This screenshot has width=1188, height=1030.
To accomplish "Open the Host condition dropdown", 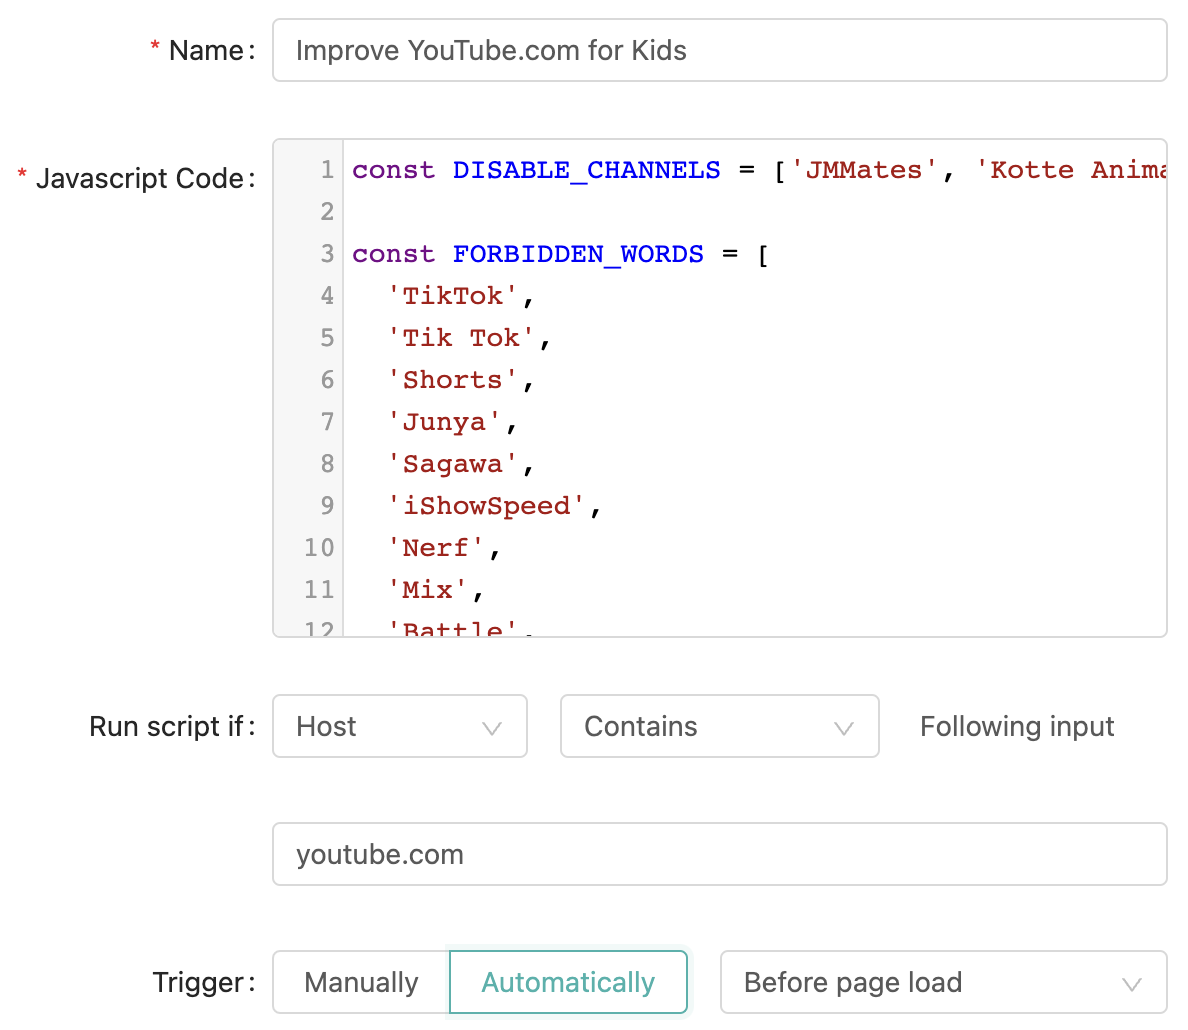I will [399, 726].
